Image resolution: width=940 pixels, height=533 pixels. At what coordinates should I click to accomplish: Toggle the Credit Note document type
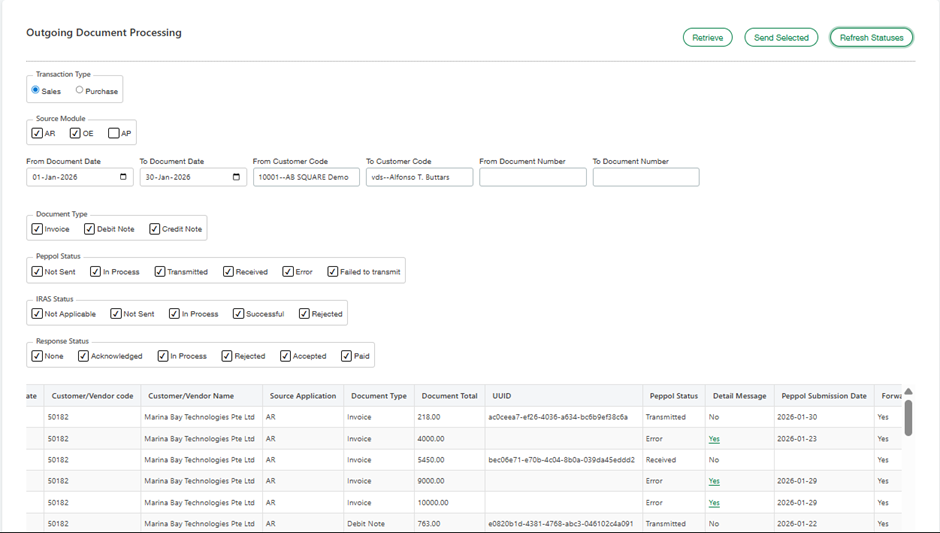155,229
